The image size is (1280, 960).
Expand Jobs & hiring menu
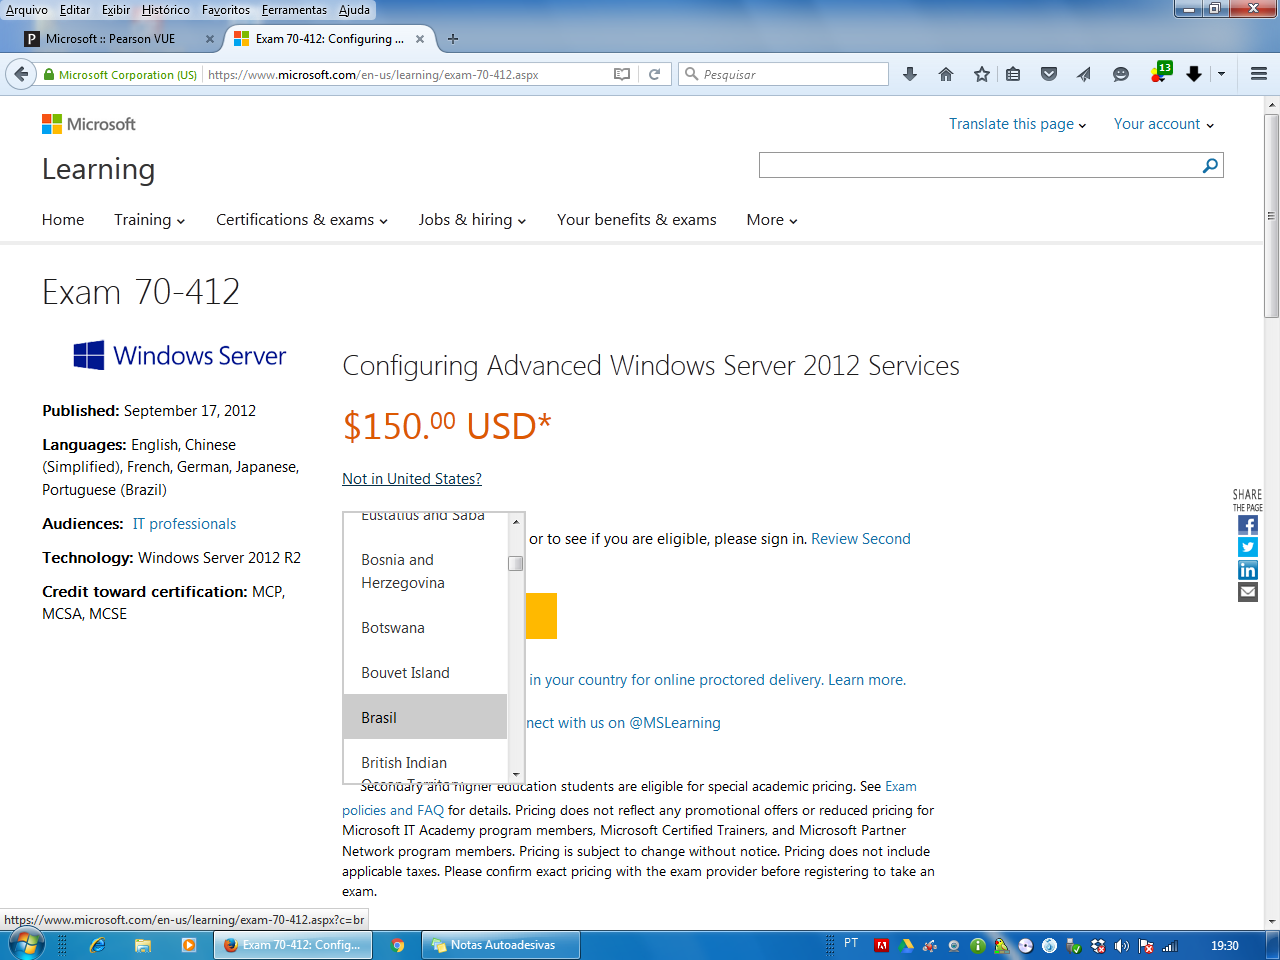coord(472,220)
